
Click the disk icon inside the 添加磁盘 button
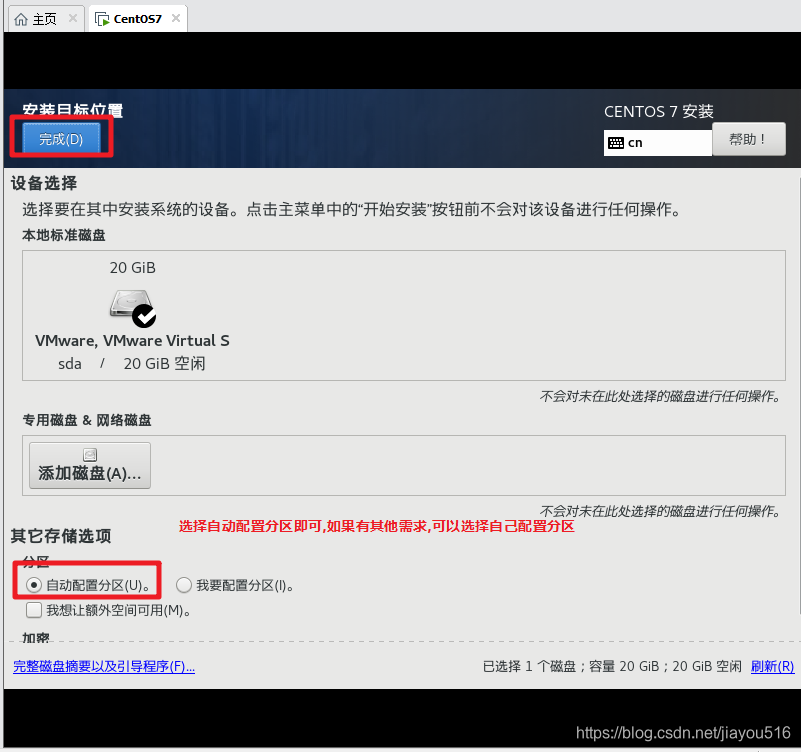(x=90, y=454)
